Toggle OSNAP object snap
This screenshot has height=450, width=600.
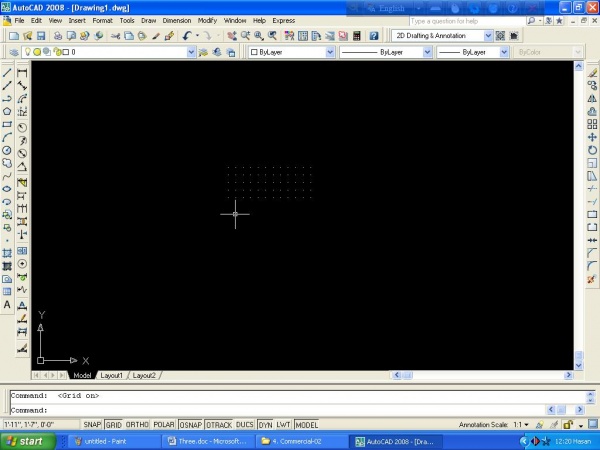click(x=190, y=425)
